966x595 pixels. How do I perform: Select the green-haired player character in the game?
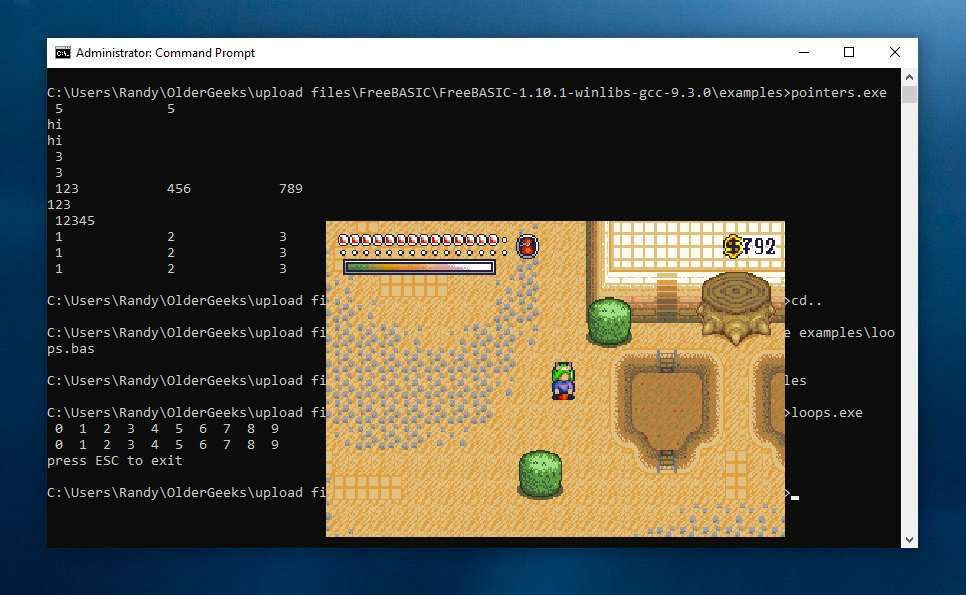pyautogui.click(x=563, y=381)
